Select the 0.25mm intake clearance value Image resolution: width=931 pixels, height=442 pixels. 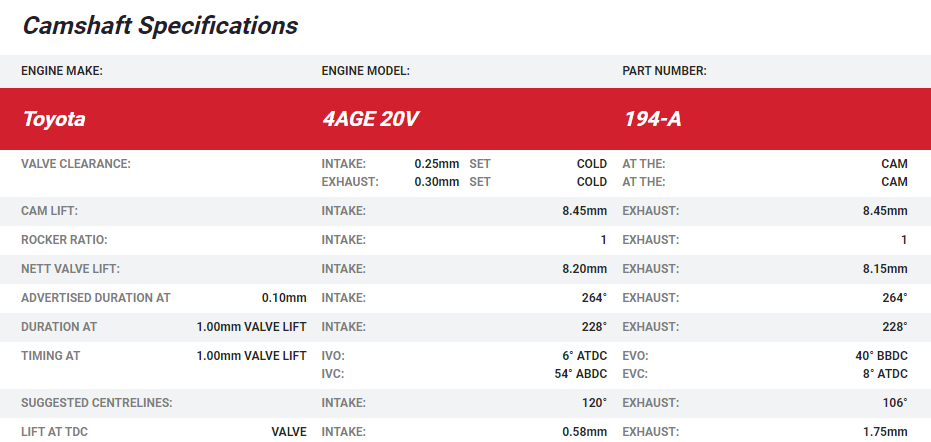(436, 164)
